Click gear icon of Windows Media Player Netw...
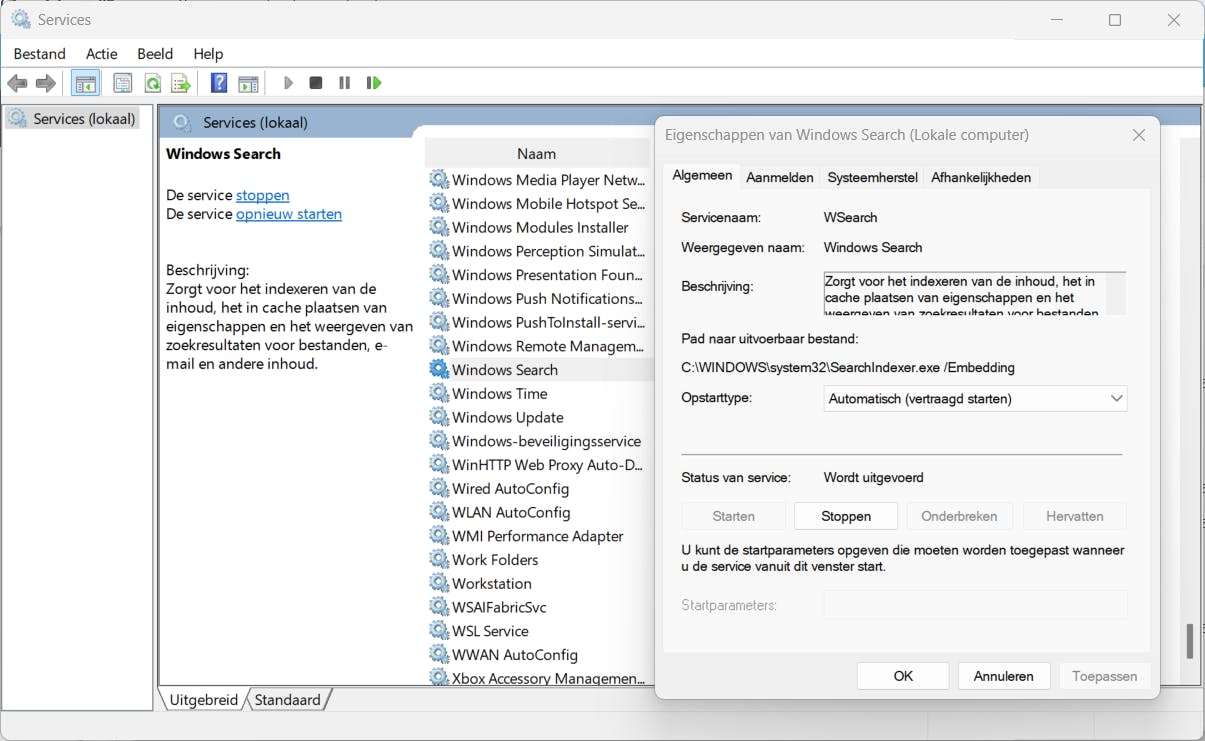The image size is (1205, 741). click(x=439, y=180)
